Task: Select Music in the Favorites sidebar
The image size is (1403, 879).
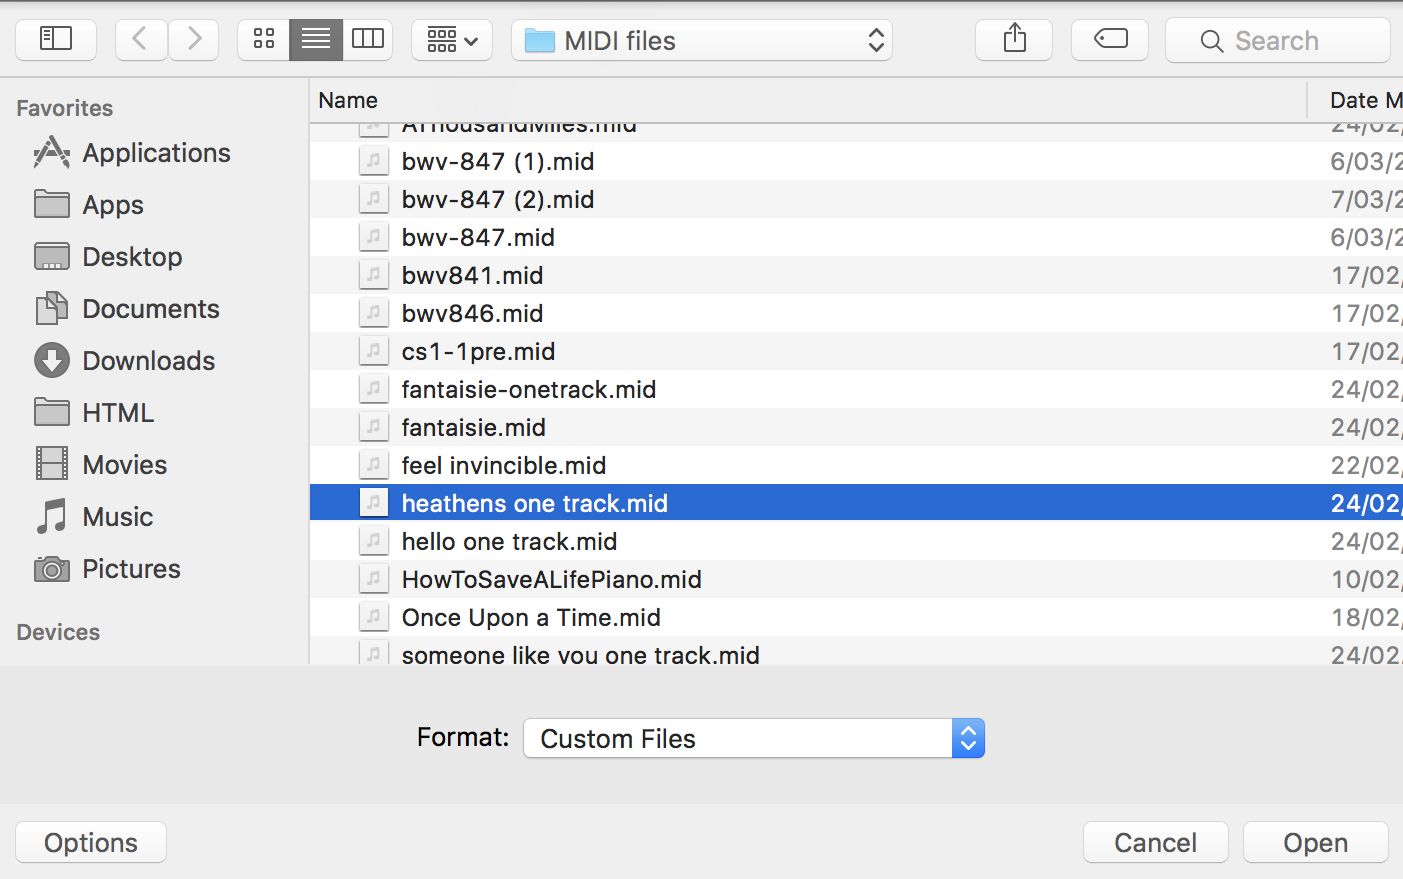Action: coord(117,517)
